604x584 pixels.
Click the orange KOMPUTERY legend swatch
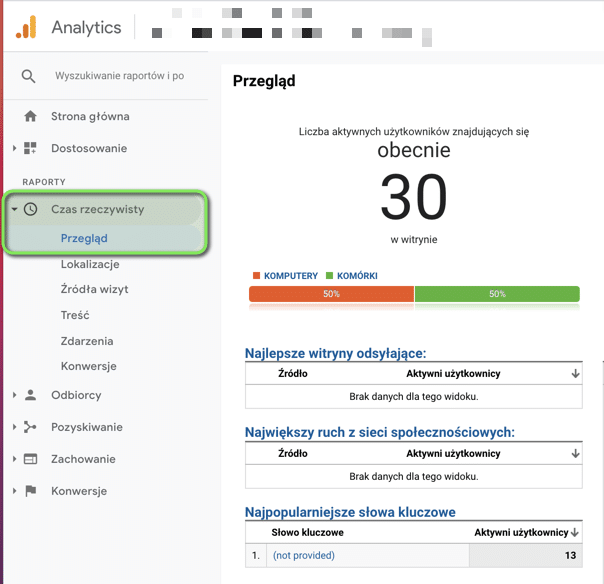[x=257, y=275]
